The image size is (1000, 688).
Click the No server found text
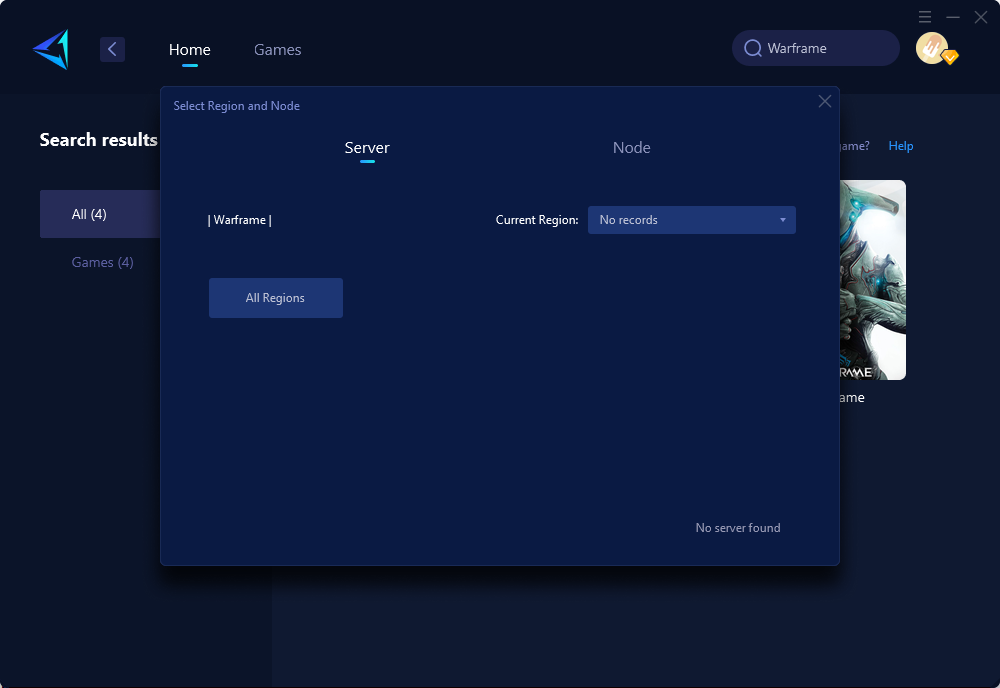tap(738, 528)
